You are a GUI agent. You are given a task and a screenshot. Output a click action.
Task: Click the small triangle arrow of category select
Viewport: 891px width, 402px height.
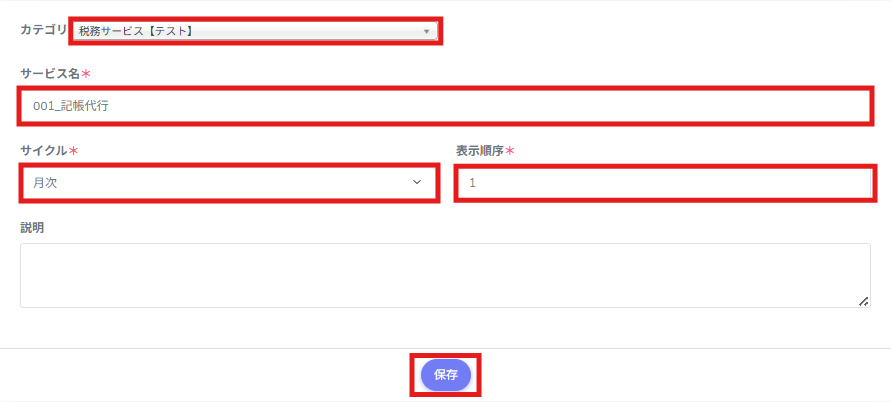[x=426, y=32]
